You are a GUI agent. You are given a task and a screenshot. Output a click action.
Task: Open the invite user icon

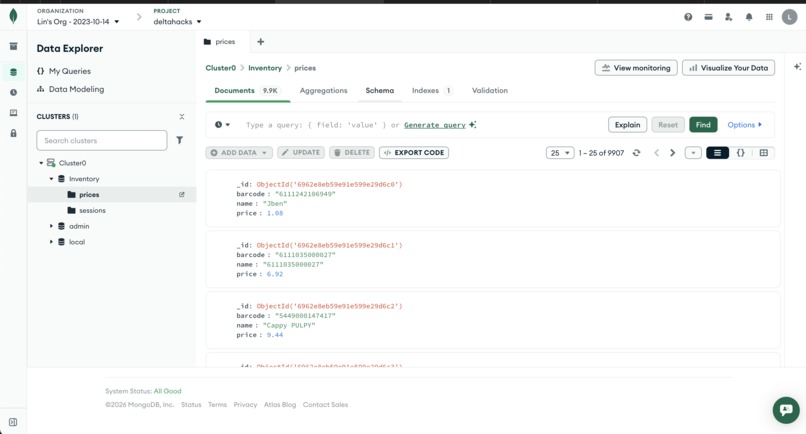(x=728, y=17)
